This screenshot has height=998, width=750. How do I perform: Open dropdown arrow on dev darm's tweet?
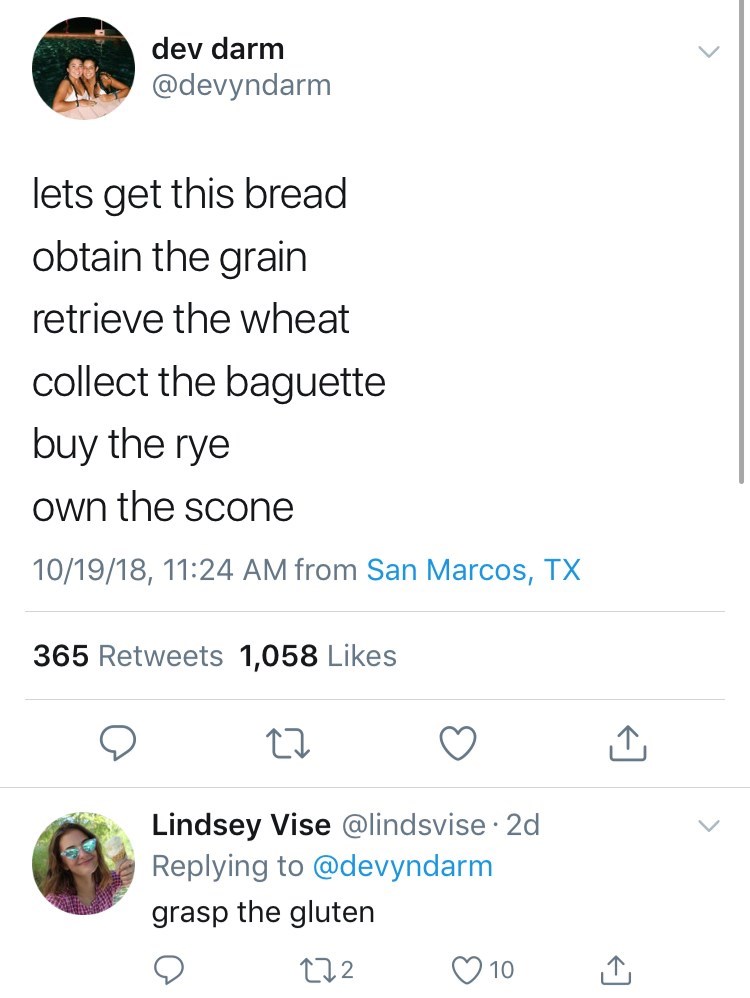707,51
